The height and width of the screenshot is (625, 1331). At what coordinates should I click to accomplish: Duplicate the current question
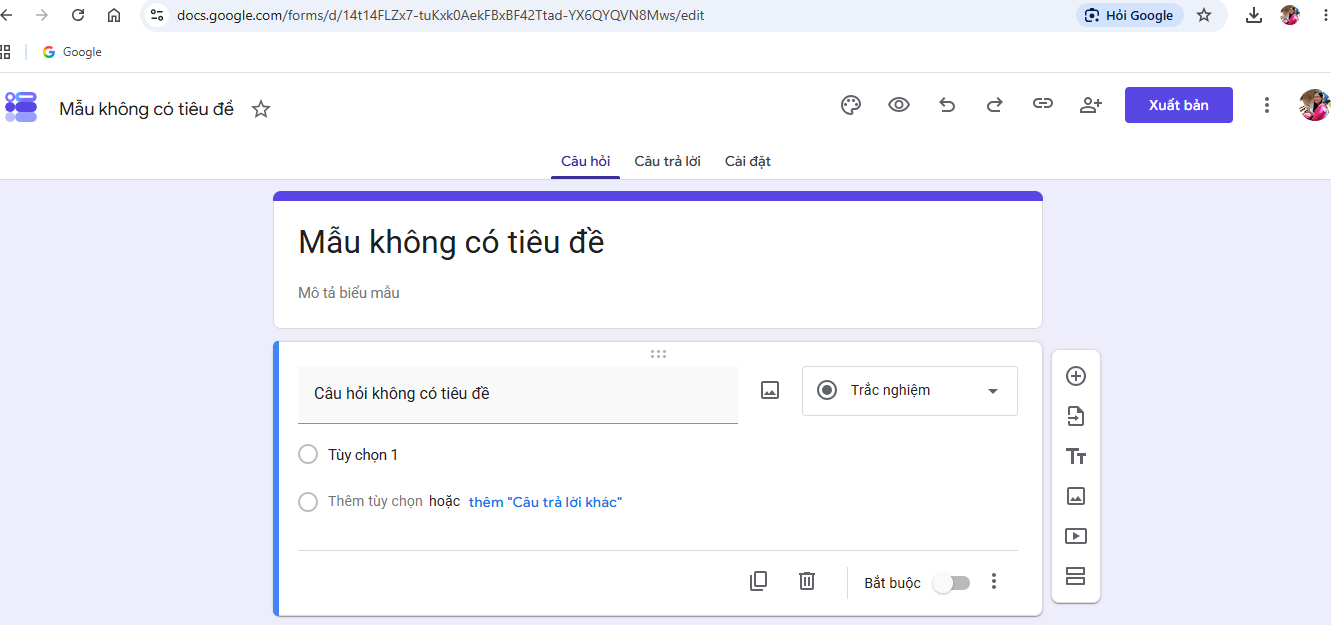[x=759, y=581]
